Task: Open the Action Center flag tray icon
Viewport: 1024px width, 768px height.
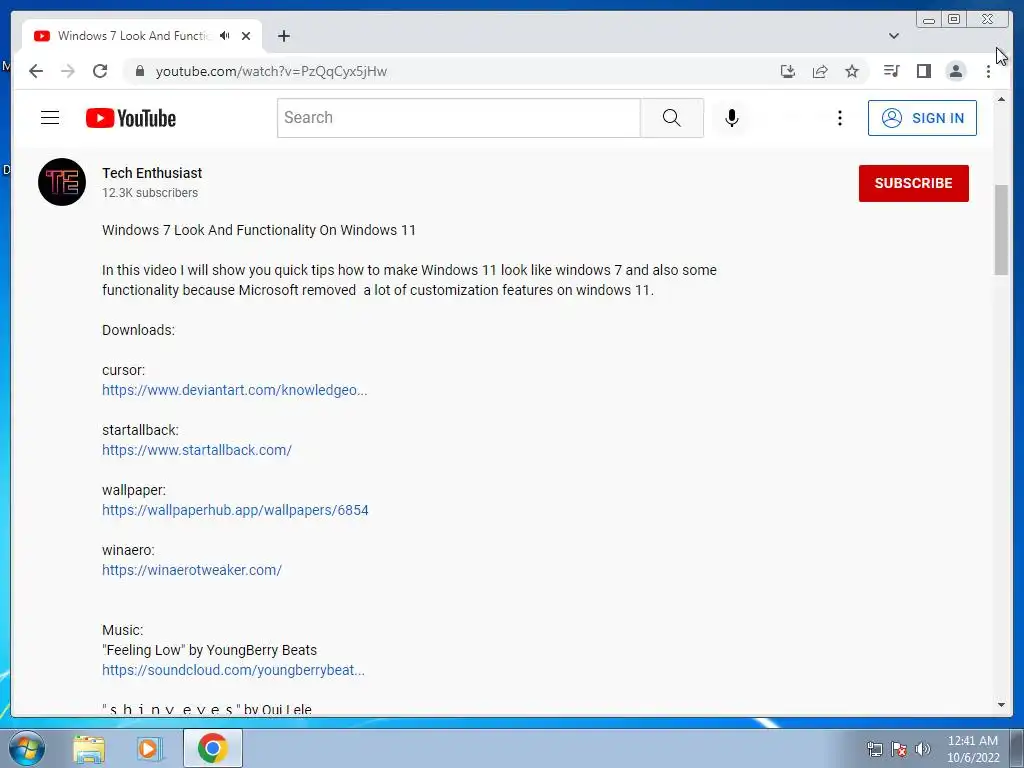Action: click(x=899, y=749)
